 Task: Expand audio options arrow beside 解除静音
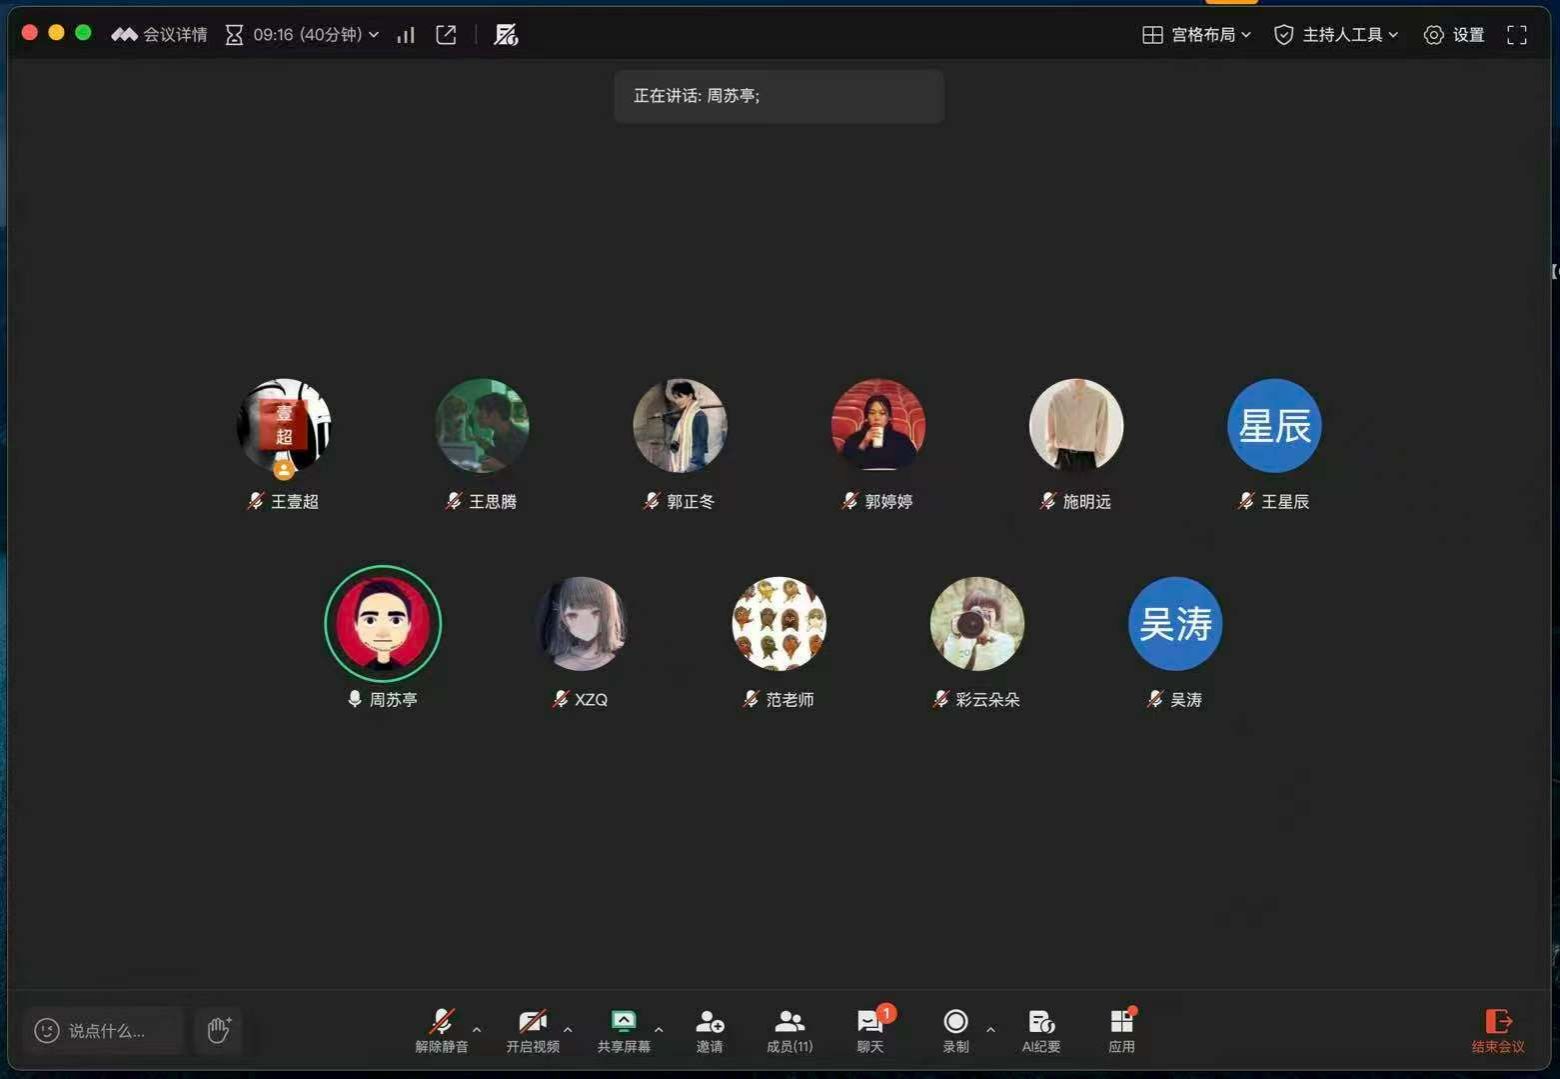477,1029
